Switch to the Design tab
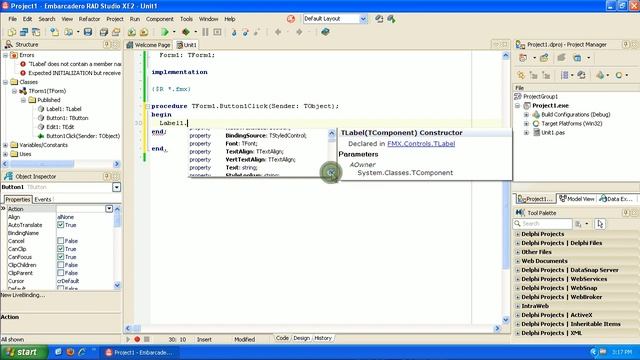This screenshot has height=360, width=640. (x=301, y=338)
